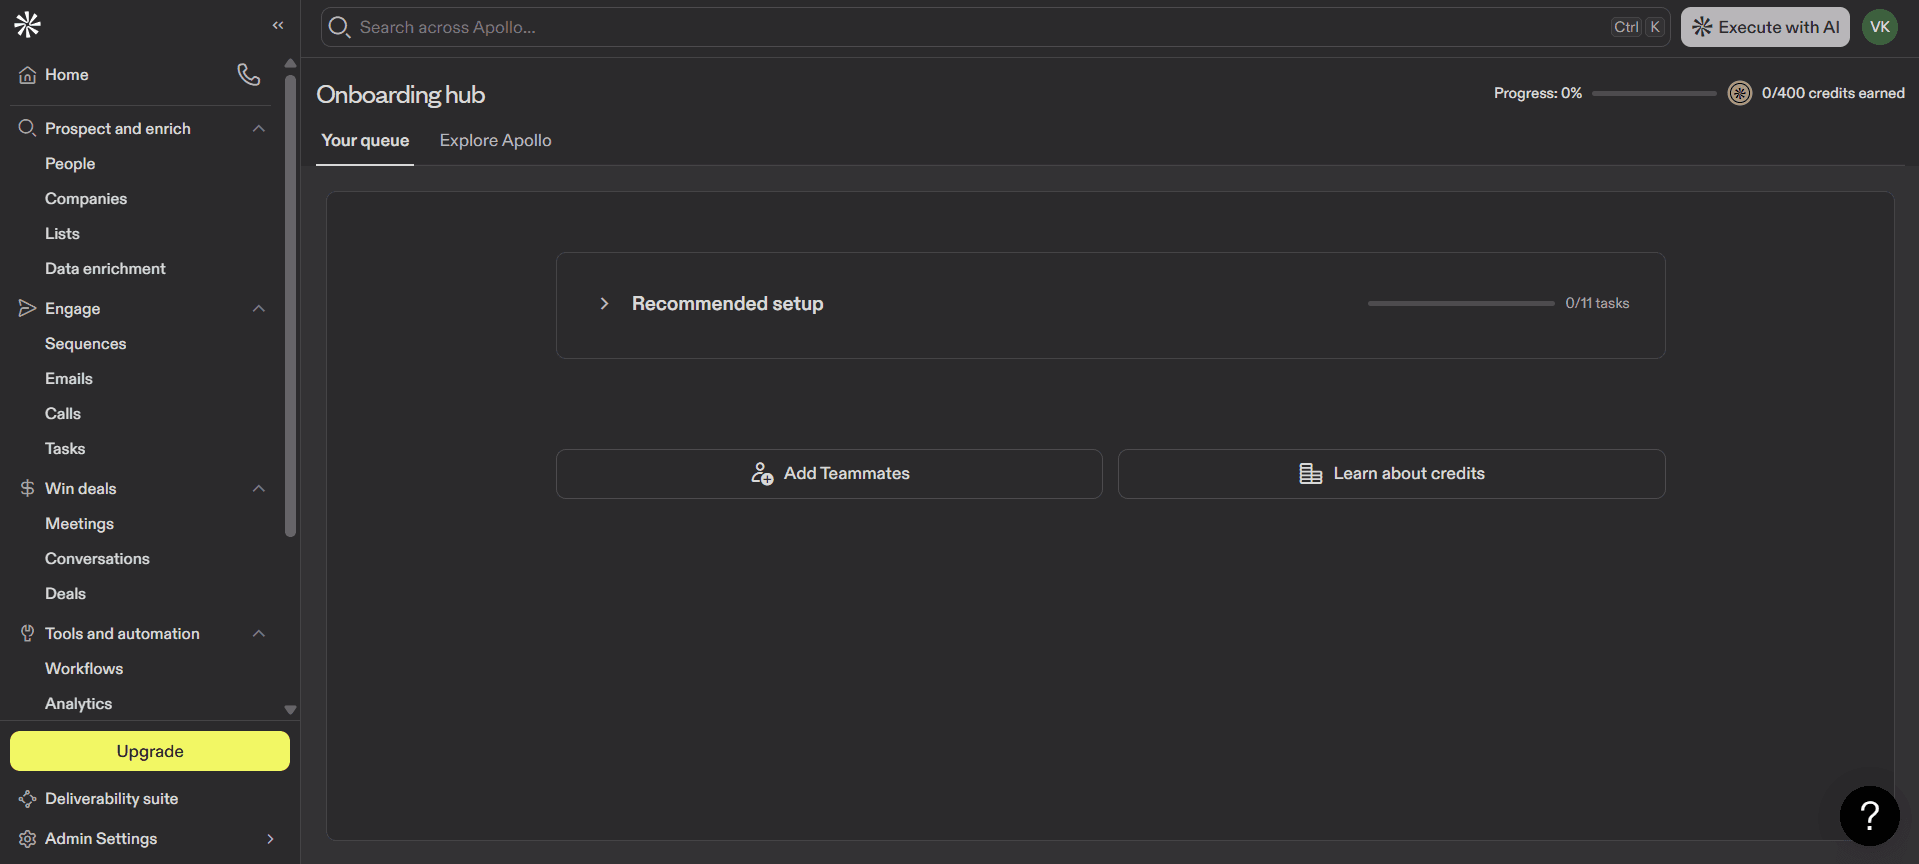
Task: Click the yellow Upgrade button
Action: coord(150,751)
